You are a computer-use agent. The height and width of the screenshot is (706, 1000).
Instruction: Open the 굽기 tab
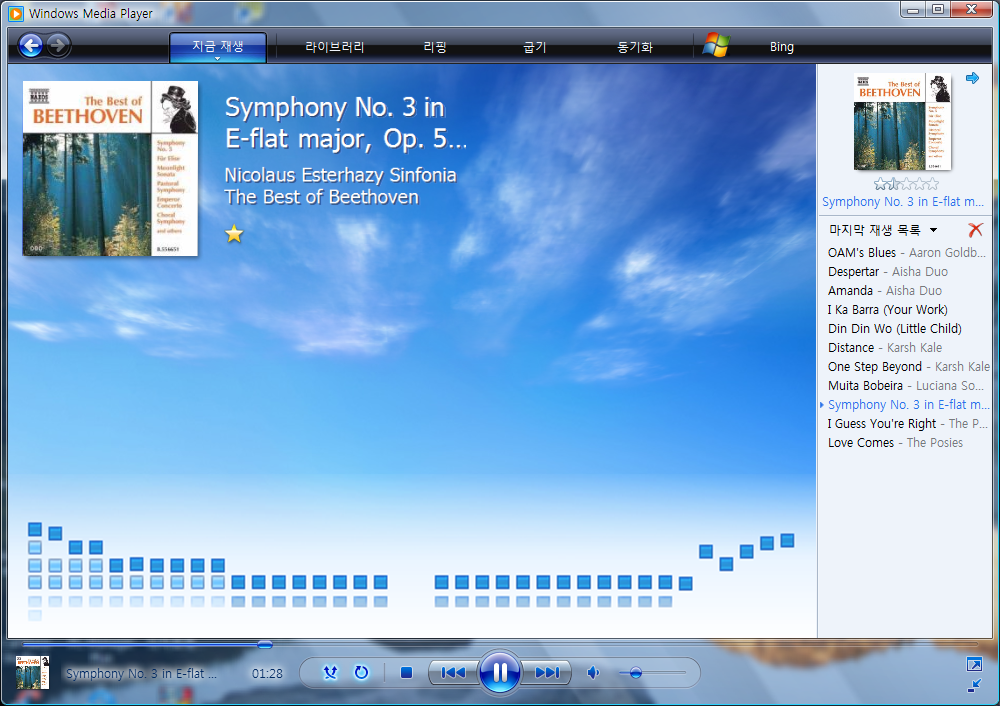click(533, 45)
